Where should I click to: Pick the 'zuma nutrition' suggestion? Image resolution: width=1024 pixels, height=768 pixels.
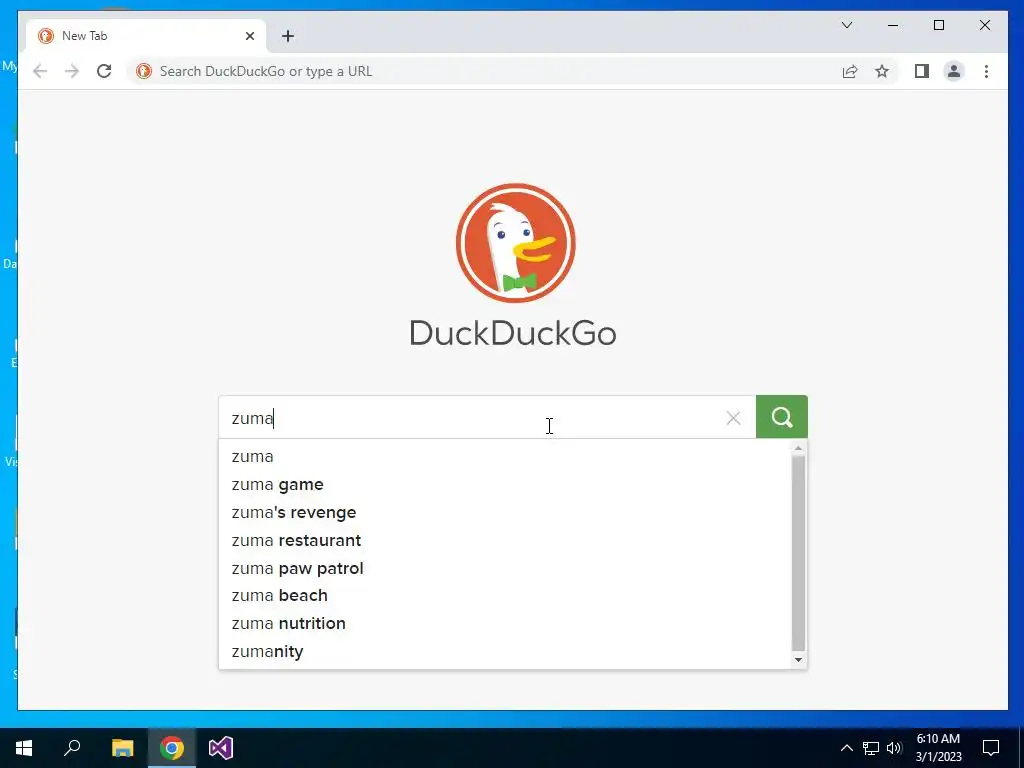(x=505, y=624)
